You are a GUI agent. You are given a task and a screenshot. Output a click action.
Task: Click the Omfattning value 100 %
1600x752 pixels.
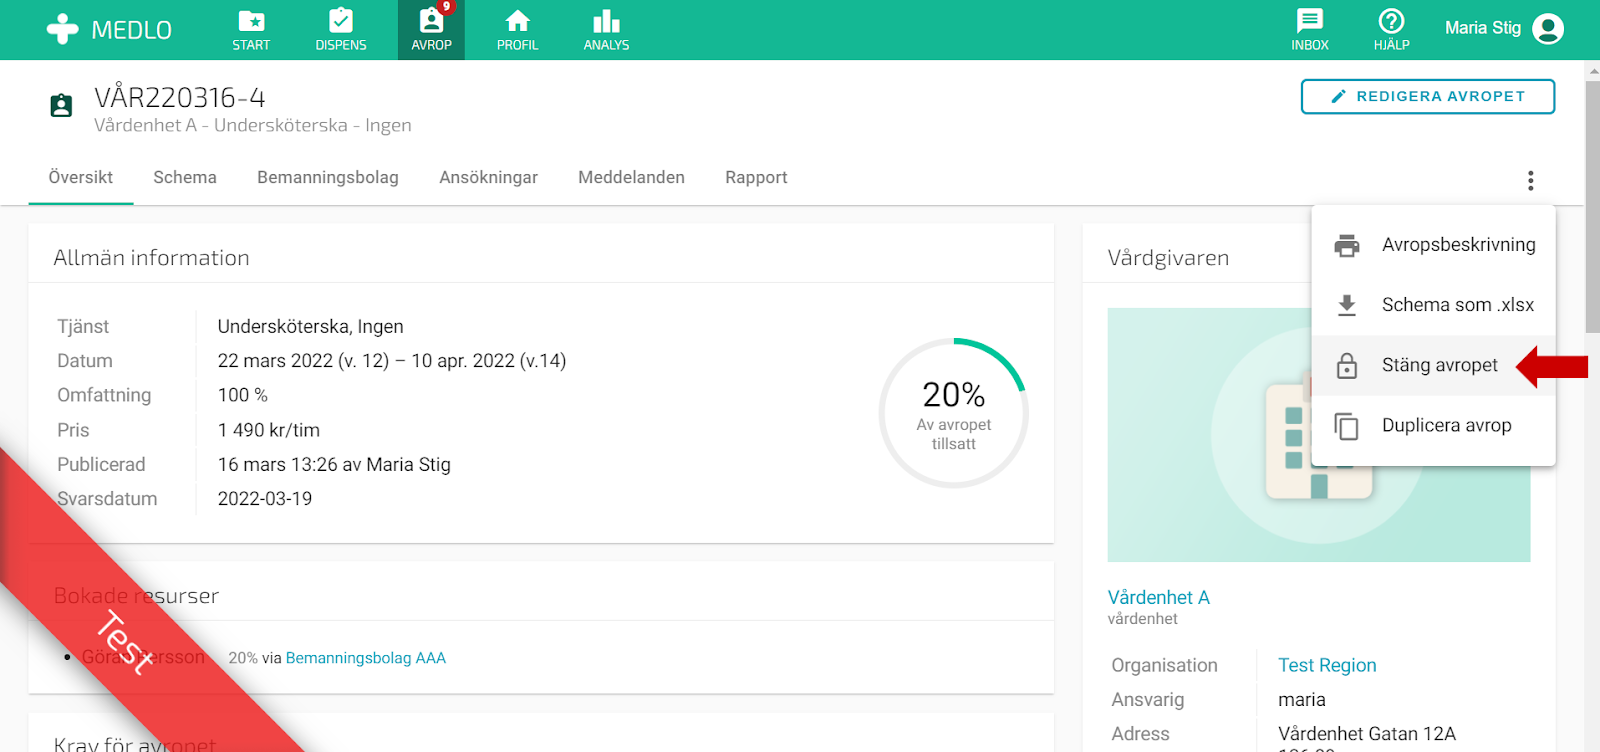point(243,395)
